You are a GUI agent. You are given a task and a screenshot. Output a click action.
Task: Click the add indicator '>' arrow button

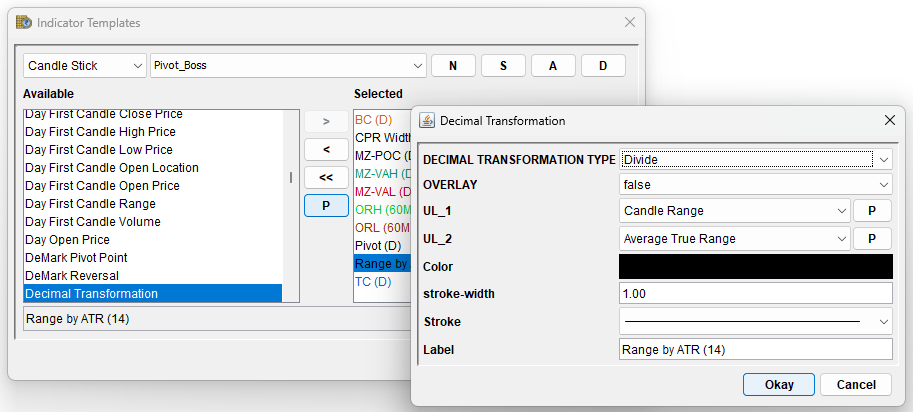pos(325,122)
